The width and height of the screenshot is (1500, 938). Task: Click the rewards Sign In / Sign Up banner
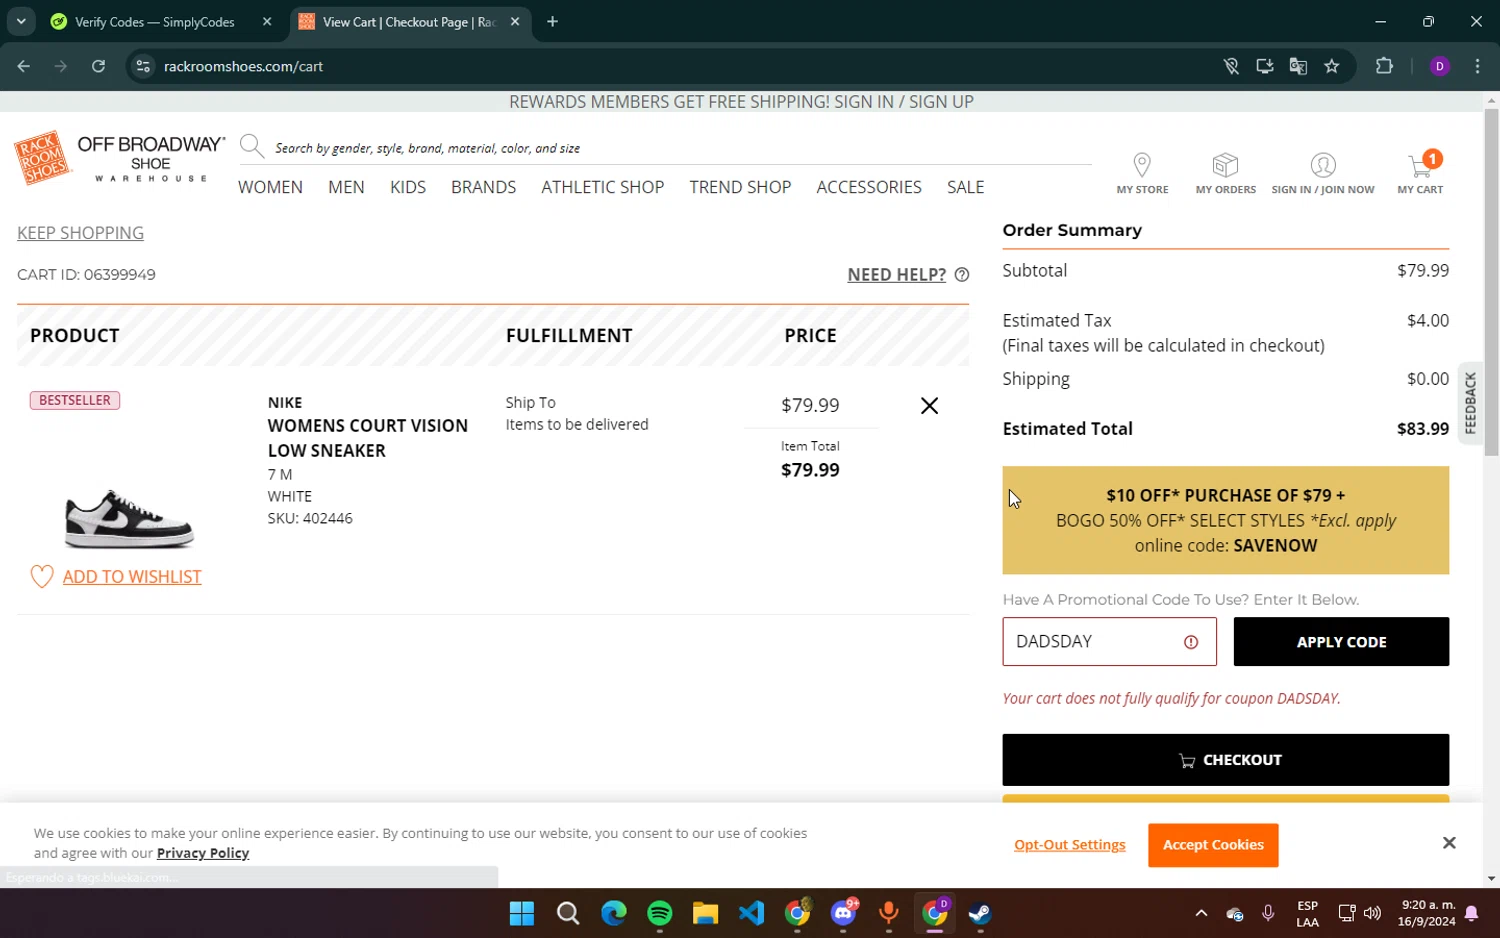tap(741, 102)
